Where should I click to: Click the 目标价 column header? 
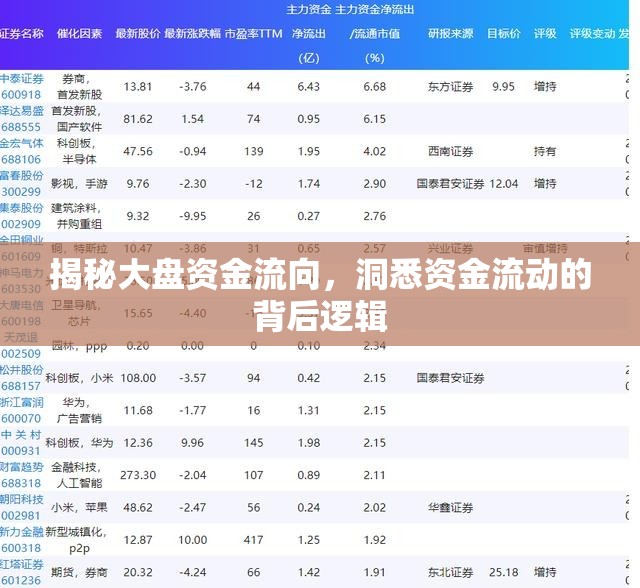(x=503, y=33)
